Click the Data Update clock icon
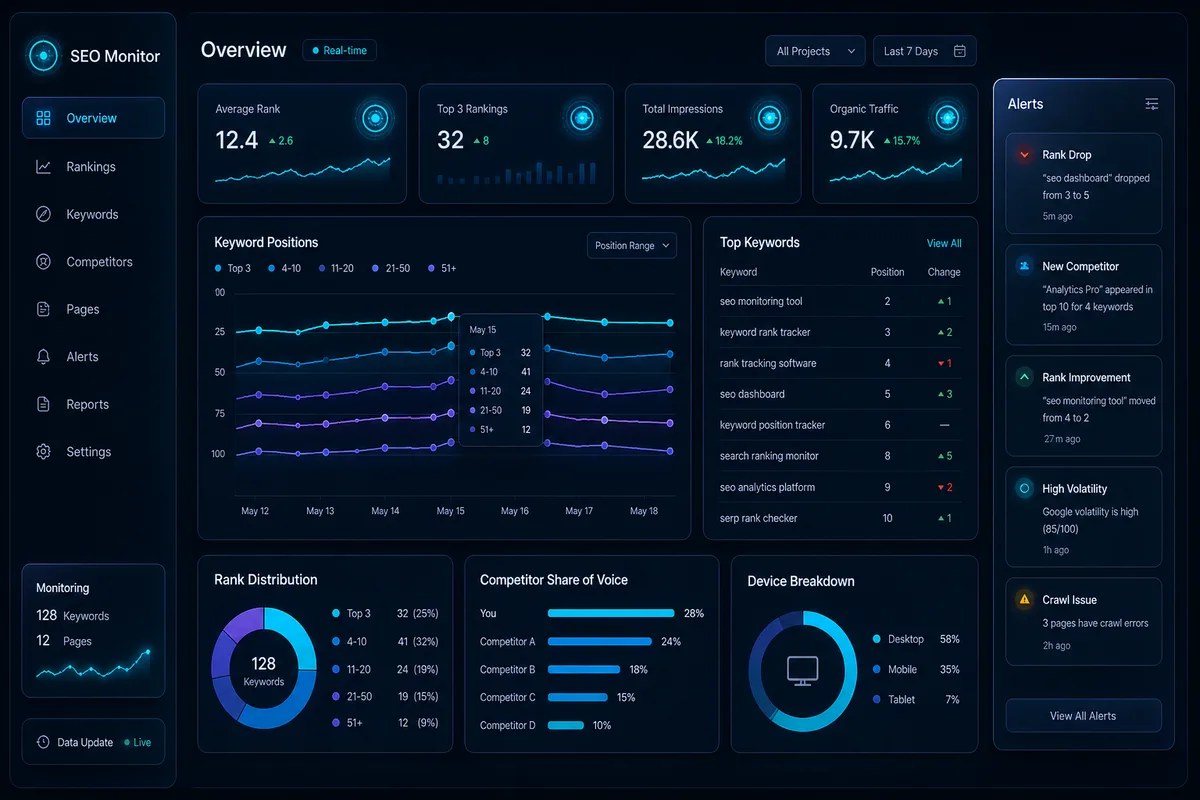The width and height of the screenshot is (1200, 800). tap(43, 742)
